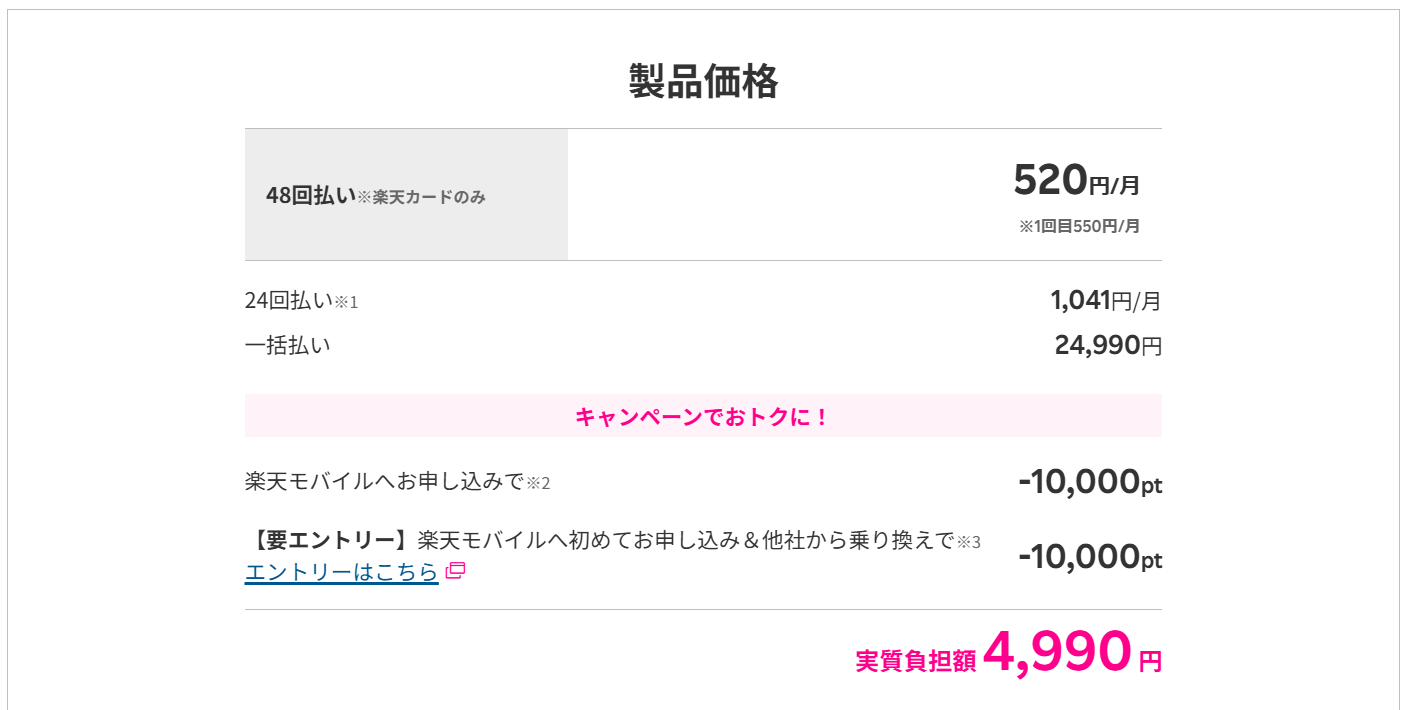Open the エントリーはこちら link
This screenshot has height=710, width=1409.
(341, 572)
